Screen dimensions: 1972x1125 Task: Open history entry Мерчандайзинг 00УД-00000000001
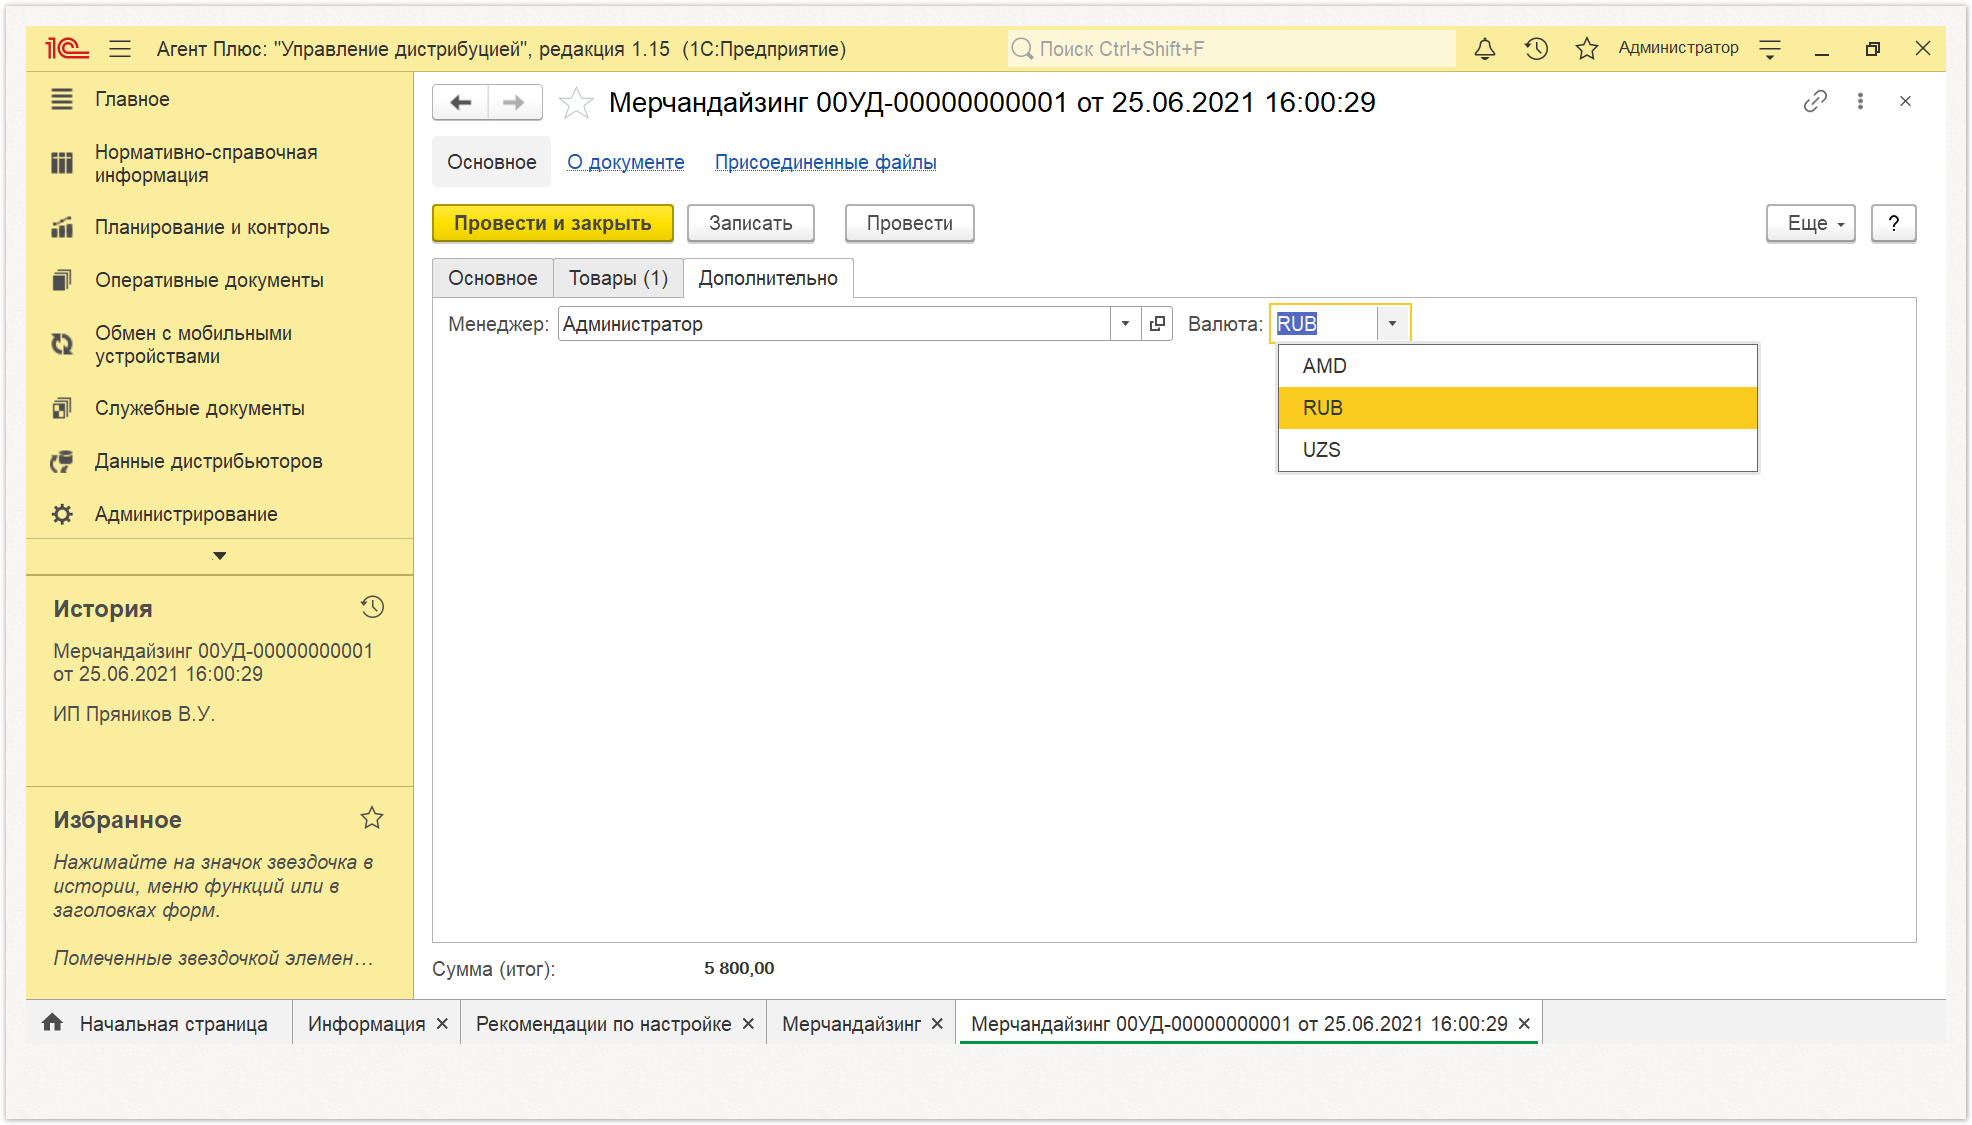point(213,662)
